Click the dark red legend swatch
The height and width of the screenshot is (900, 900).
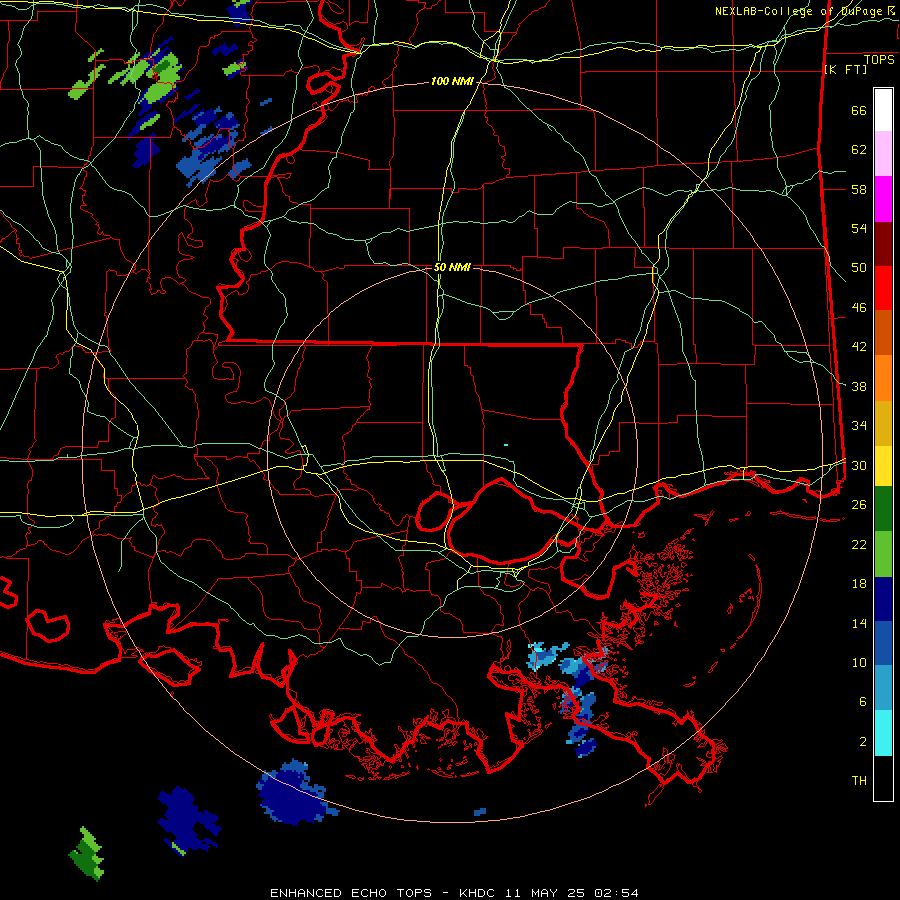(883, 243)
